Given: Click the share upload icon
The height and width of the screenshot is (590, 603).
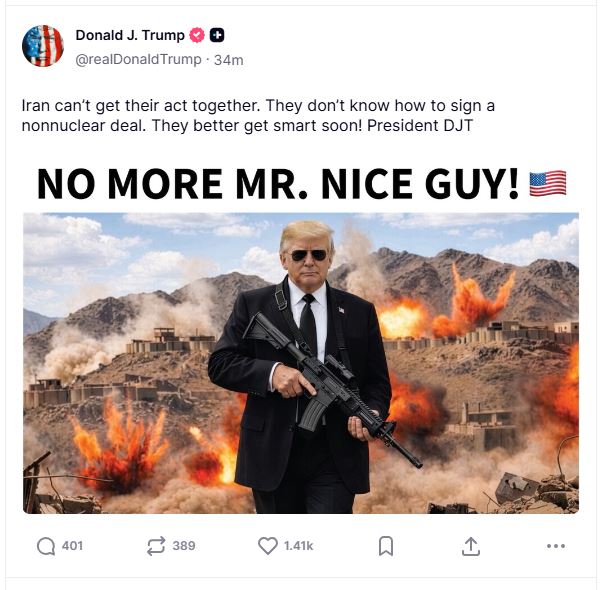Looking at the screenshot, I should tap(471, 546).
